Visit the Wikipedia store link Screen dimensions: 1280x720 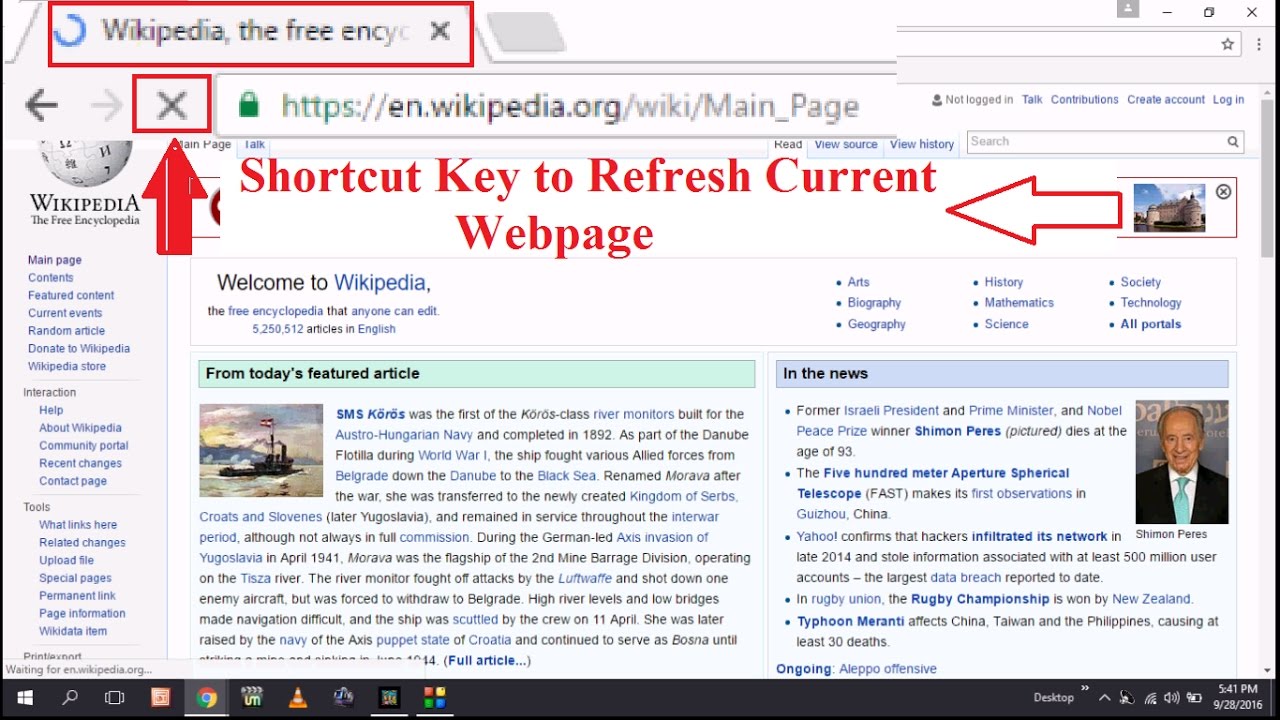click(67, 367)
